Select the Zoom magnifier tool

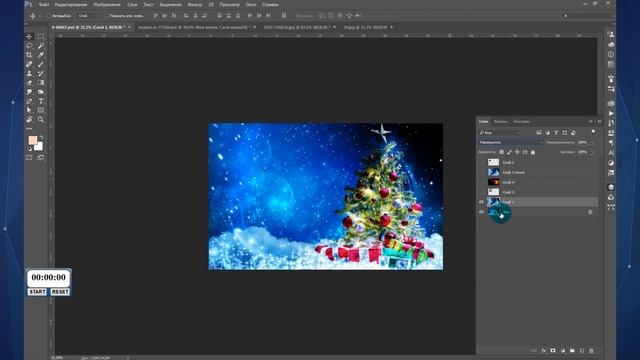41,120
